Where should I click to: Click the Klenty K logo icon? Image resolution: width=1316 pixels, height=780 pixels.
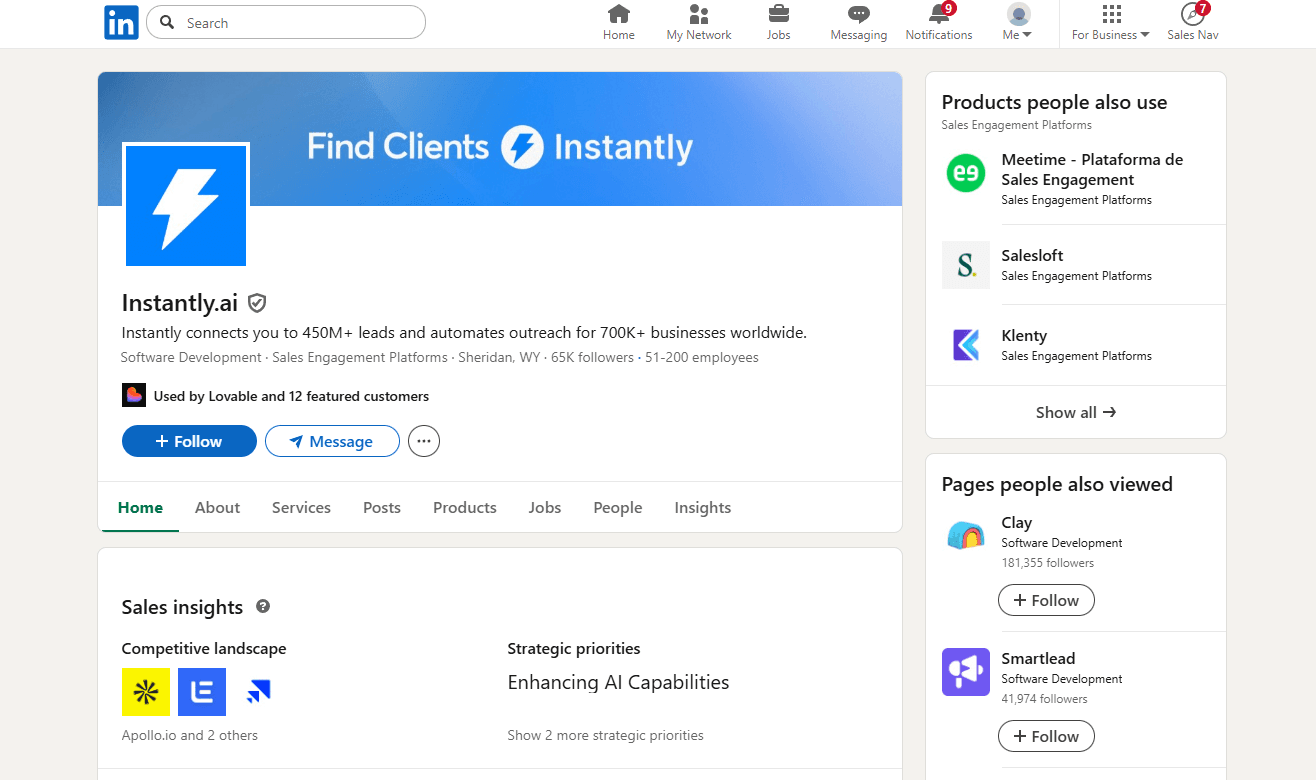click(966, 345)
